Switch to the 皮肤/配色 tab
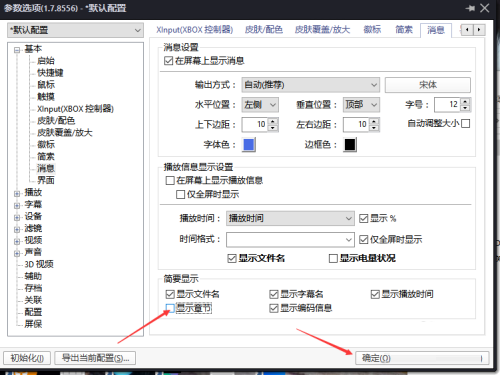 click(263, 30)
